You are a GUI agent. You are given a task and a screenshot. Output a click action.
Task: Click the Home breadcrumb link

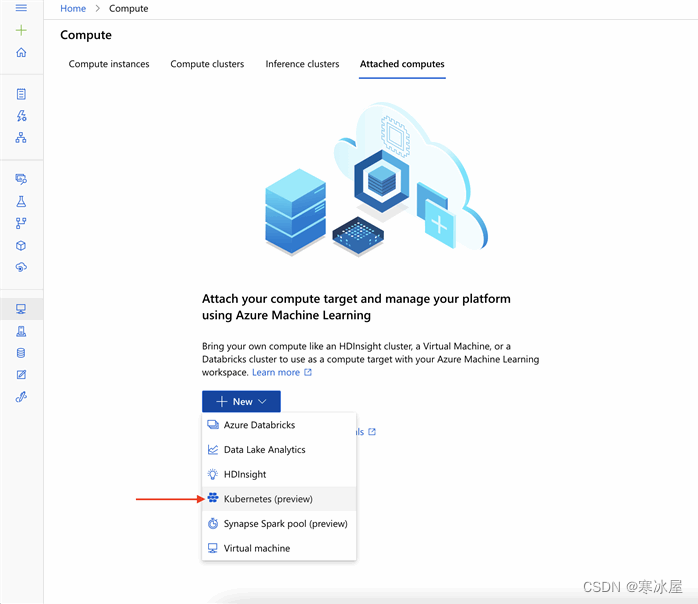coord(73,8)
